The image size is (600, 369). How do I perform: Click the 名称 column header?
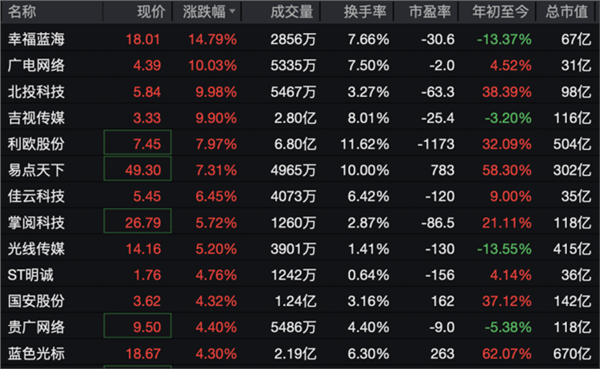22,12
